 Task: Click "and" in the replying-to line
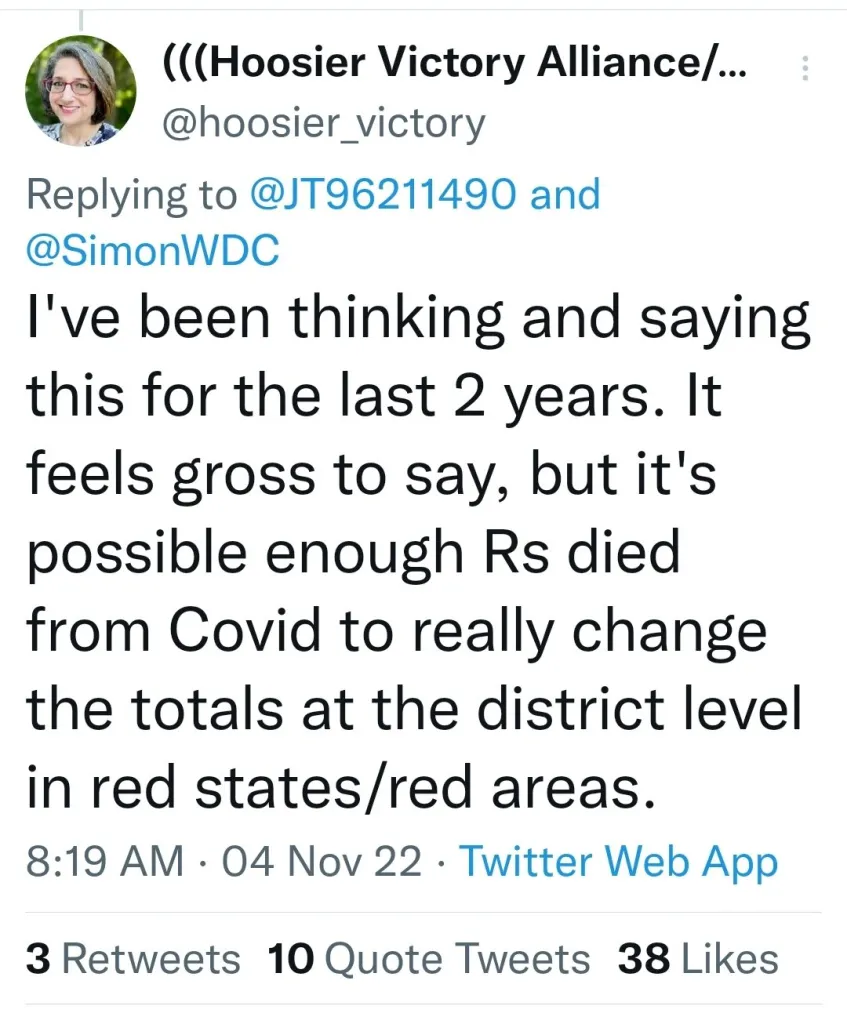click(565, 194)
